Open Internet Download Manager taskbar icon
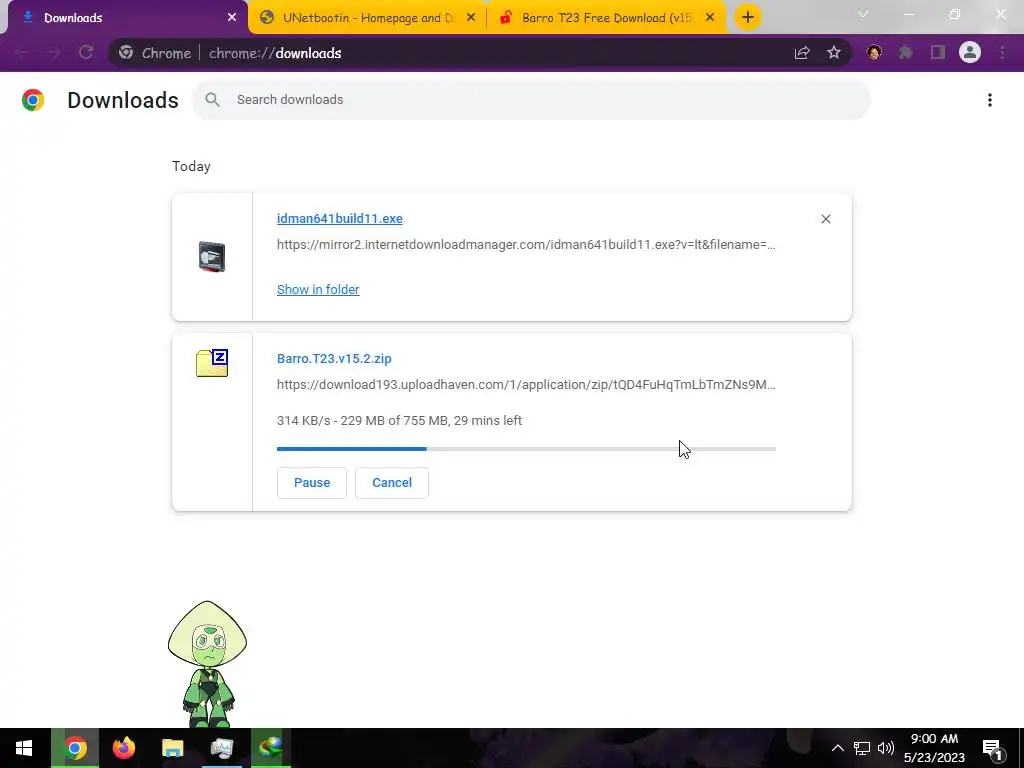The width and height of the screenshot is (1024, 768). [270, 748]
